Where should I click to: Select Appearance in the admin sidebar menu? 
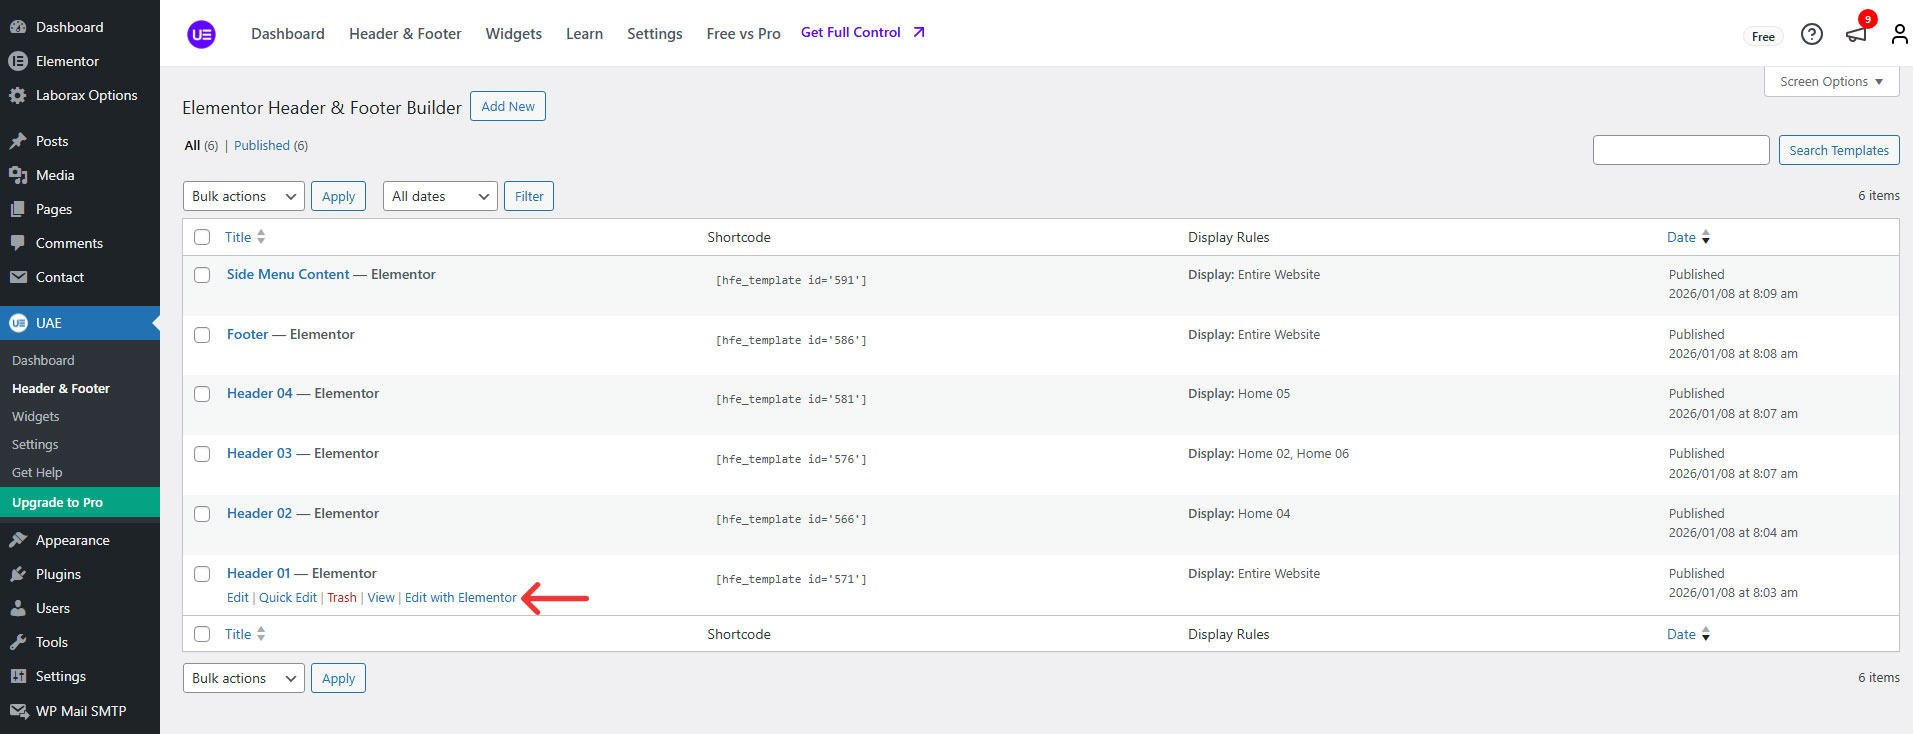point(72,540)
